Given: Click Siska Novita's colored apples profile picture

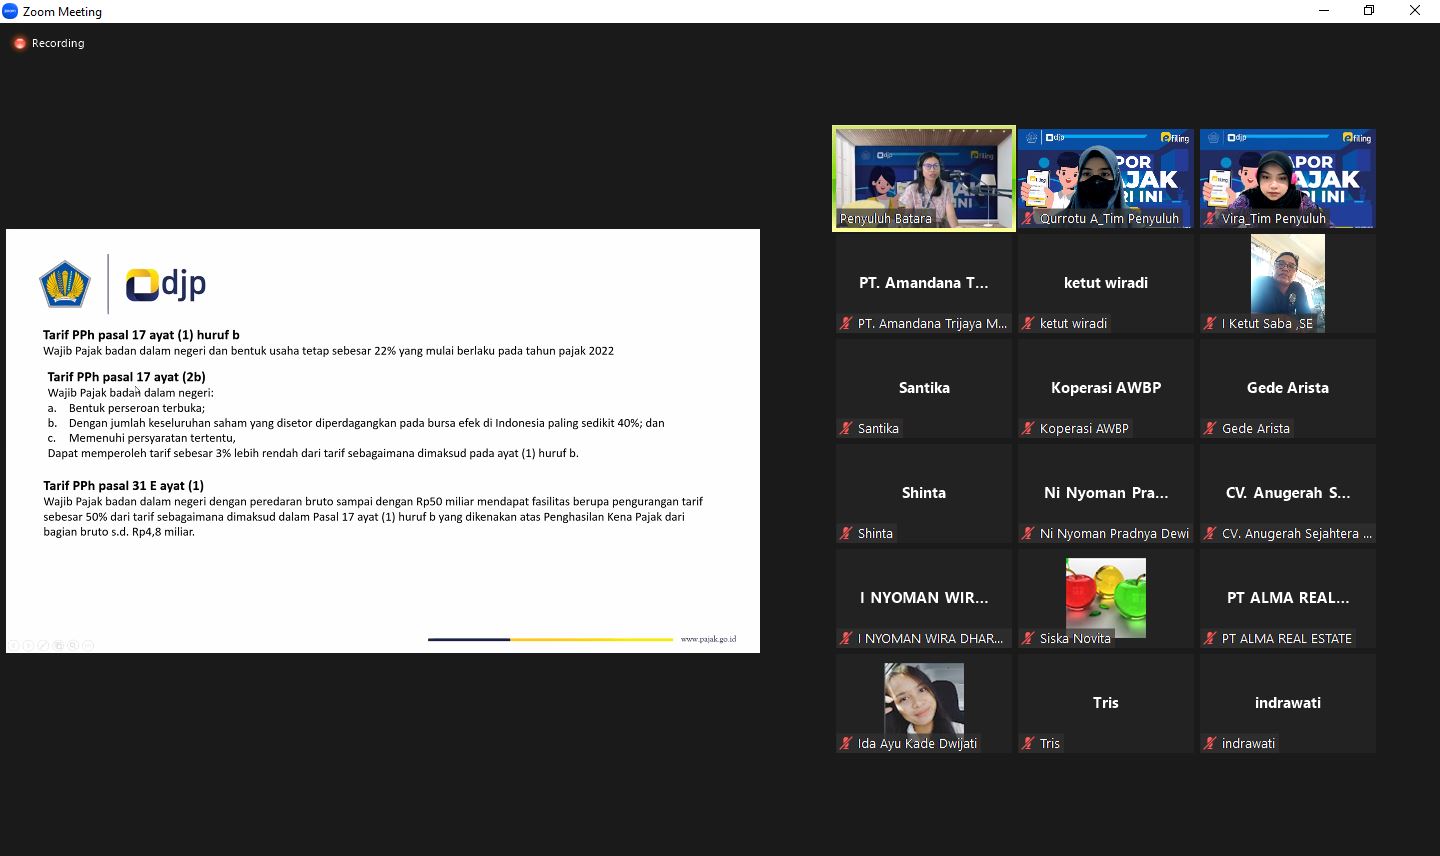Looking at the screenshot, I should click(1105, 596).
